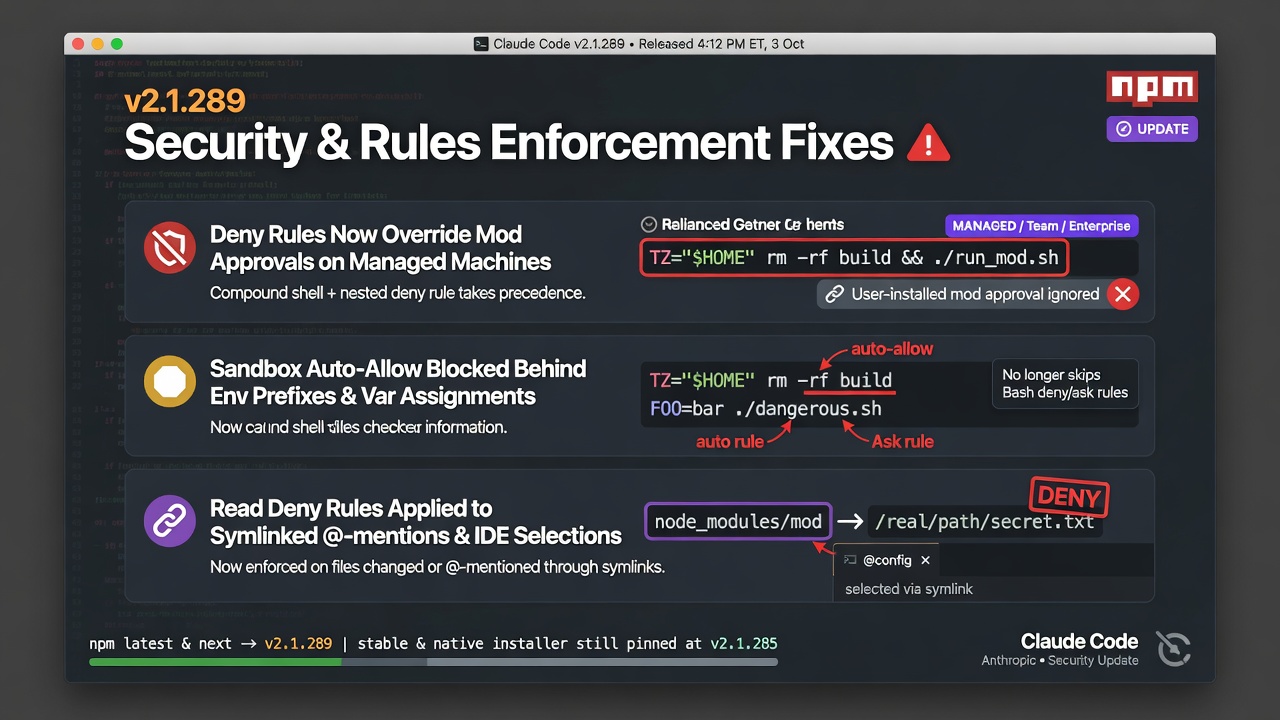Click the node_modules/mod path box
Viewport: 1280px width, 720px height.
pyautogui.click(x=738, y=521)
